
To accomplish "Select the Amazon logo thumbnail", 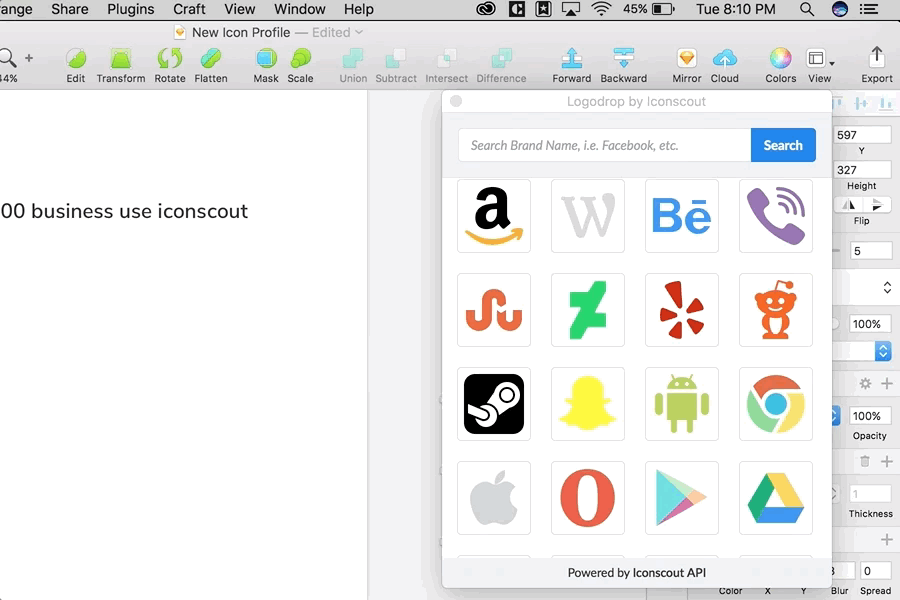I will pyautogui.click(x=494, y=216).
